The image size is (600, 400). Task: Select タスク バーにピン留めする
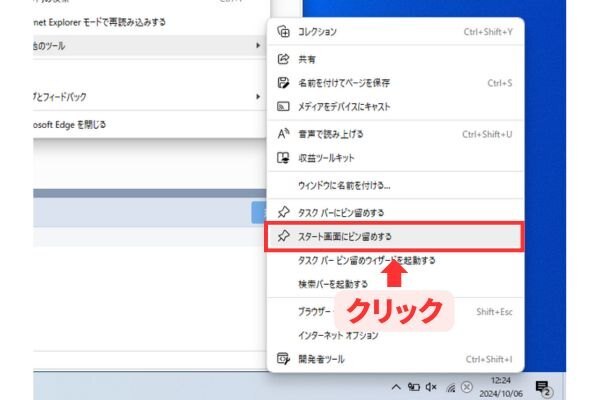tap(395, 212)
